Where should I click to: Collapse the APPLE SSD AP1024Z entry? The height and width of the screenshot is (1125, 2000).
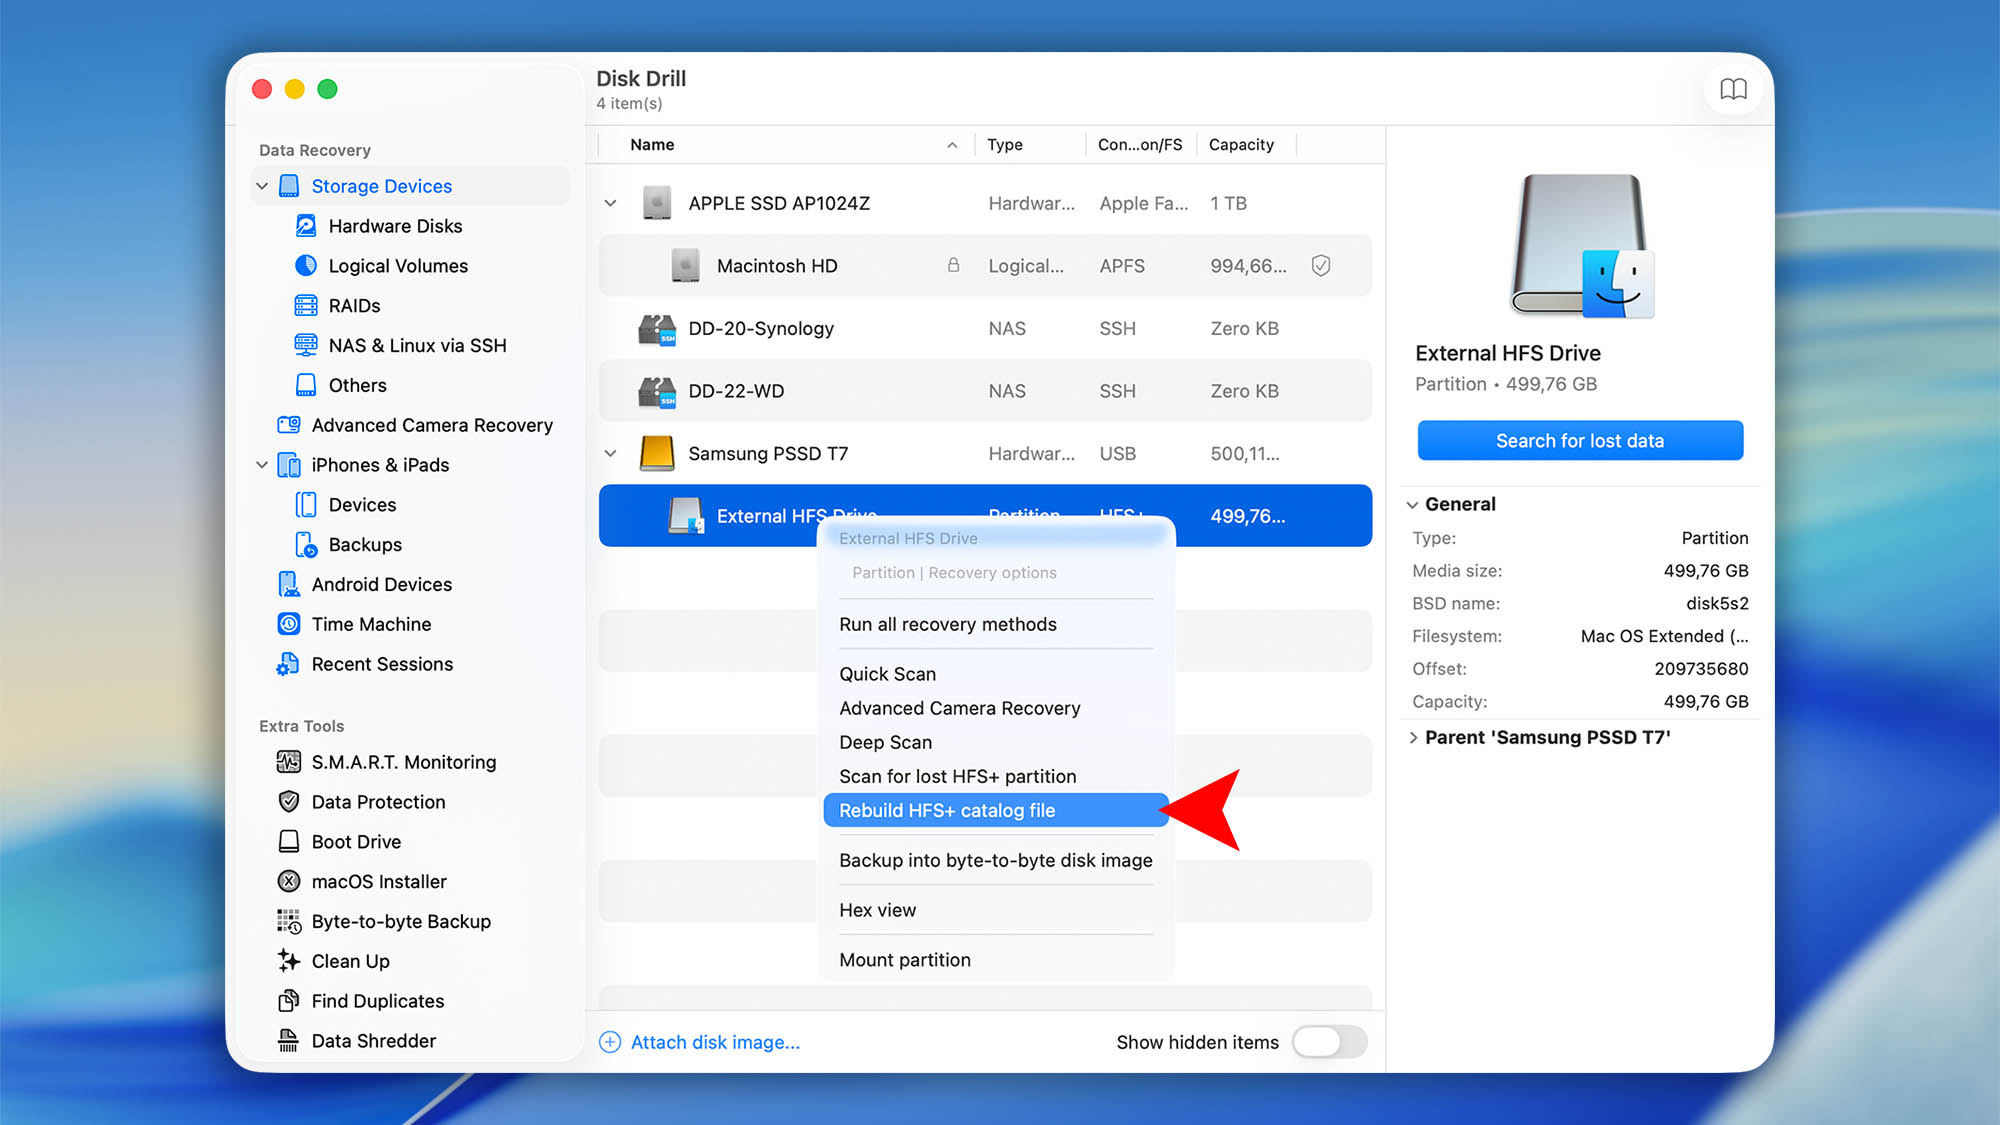point(610,202)
